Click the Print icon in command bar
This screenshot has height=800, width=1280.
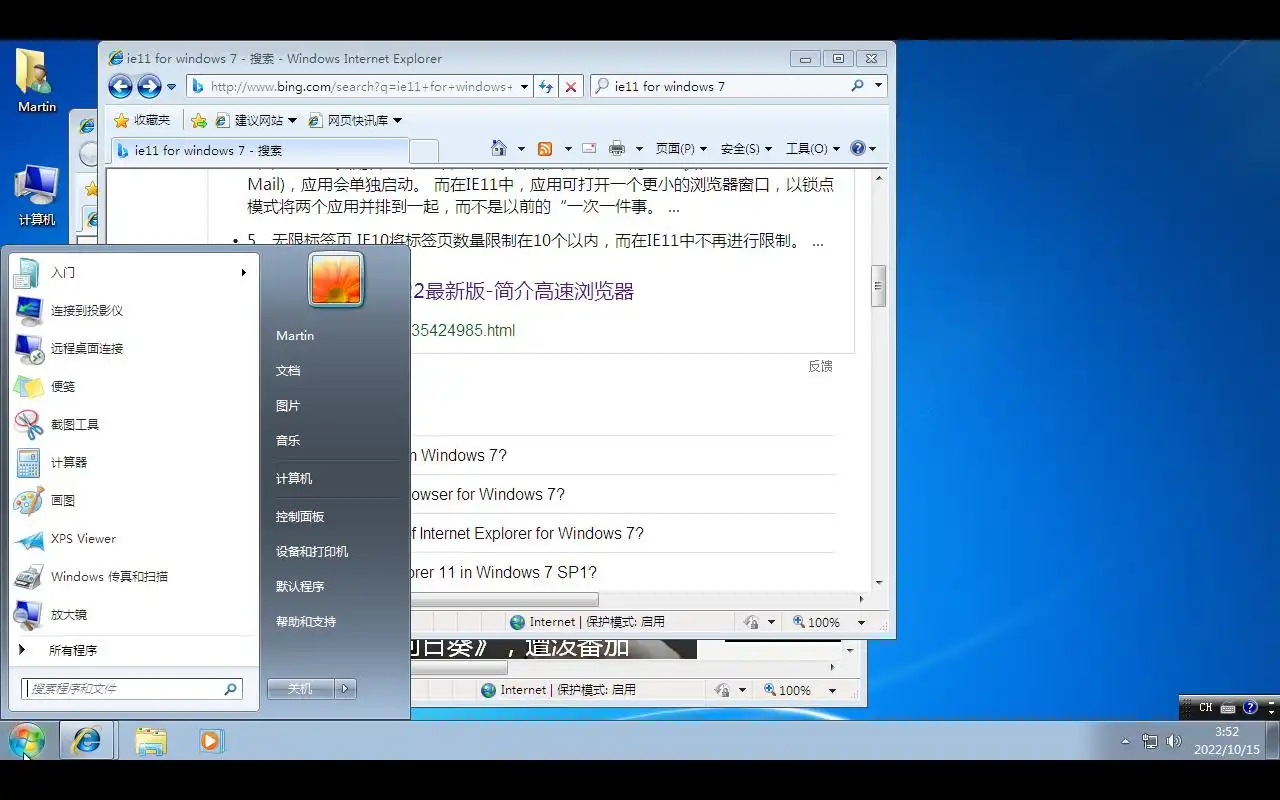click(617, 148)
